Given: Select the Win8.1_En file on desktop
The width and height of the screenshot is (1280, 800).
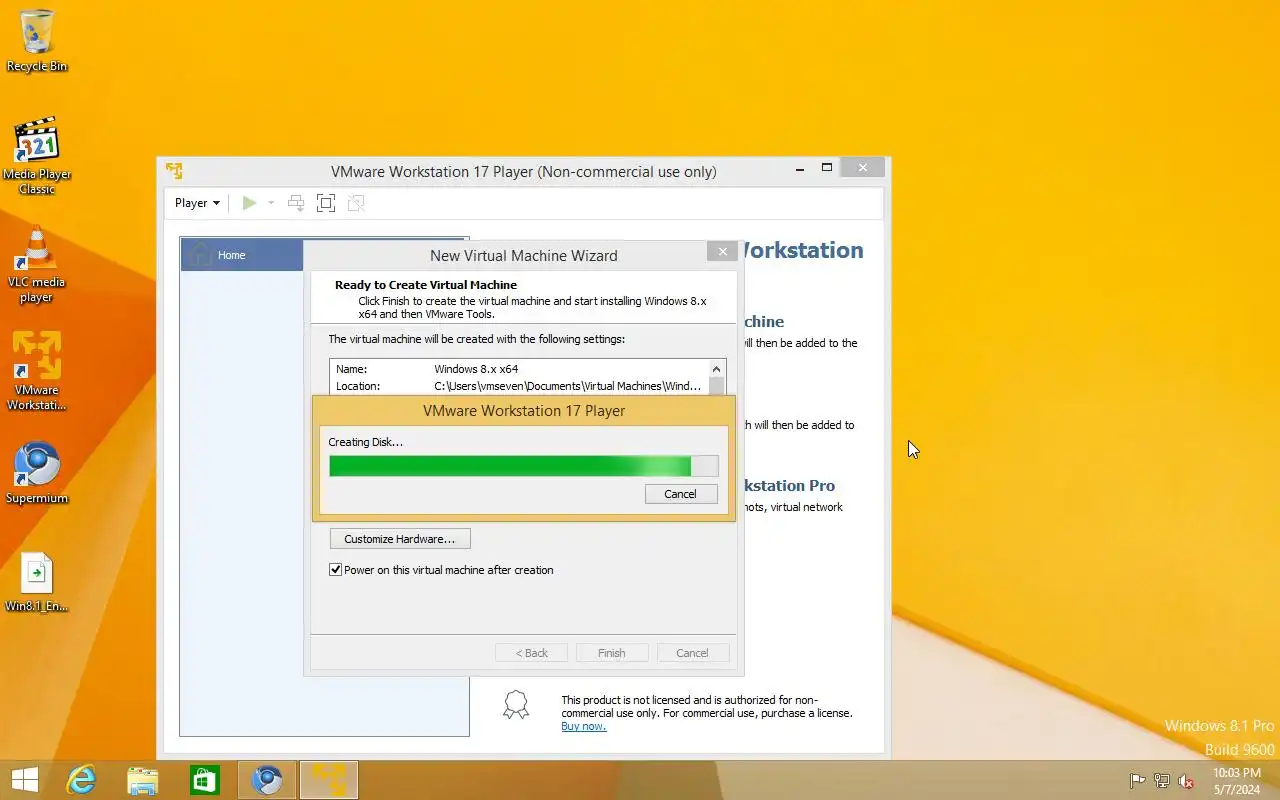Looking at the screenshot, I should click(37, 582).
